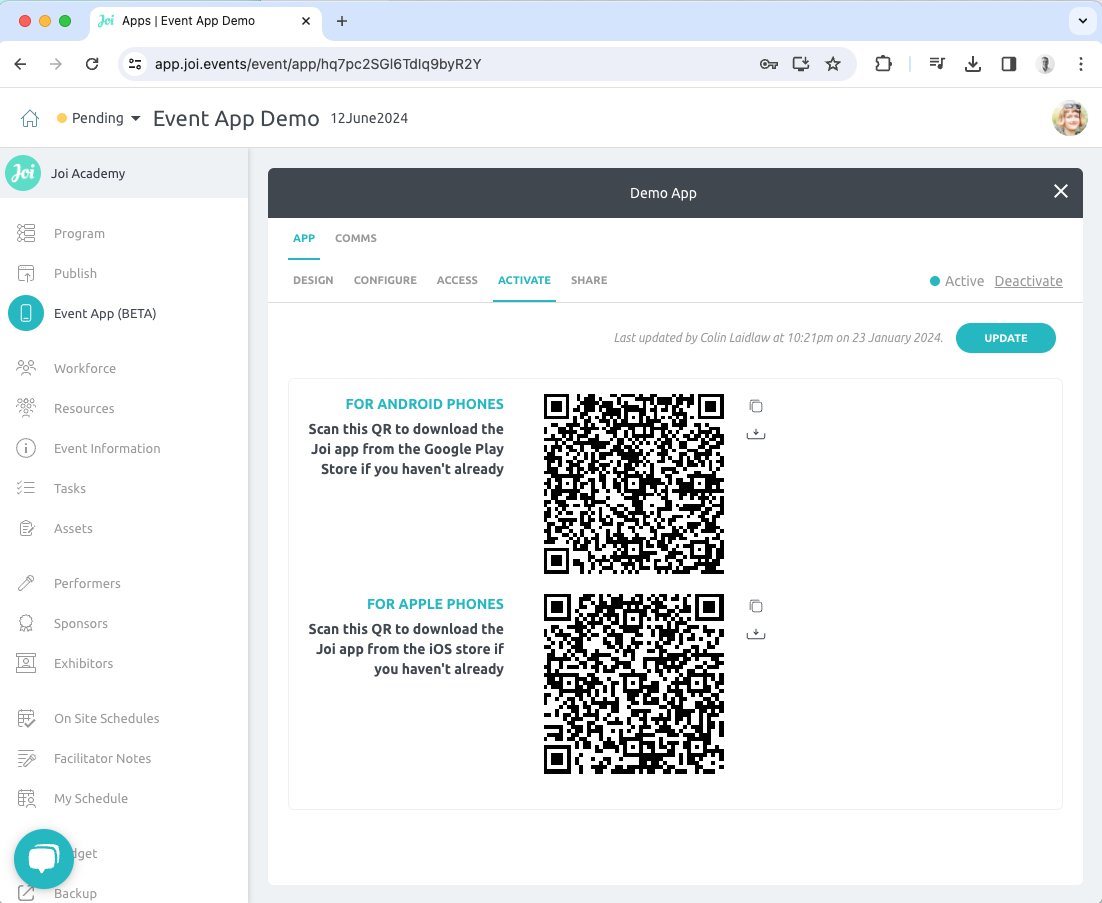Open the site information icon
This screenshot has width=1102, height=903.
click(x=135, y=64)
